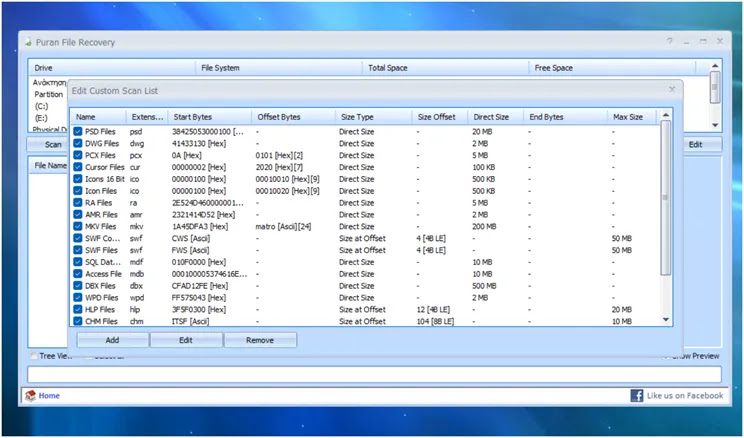Toggle the AMR Files checkbox
744x438 pixels.
[x=78, y=214]
